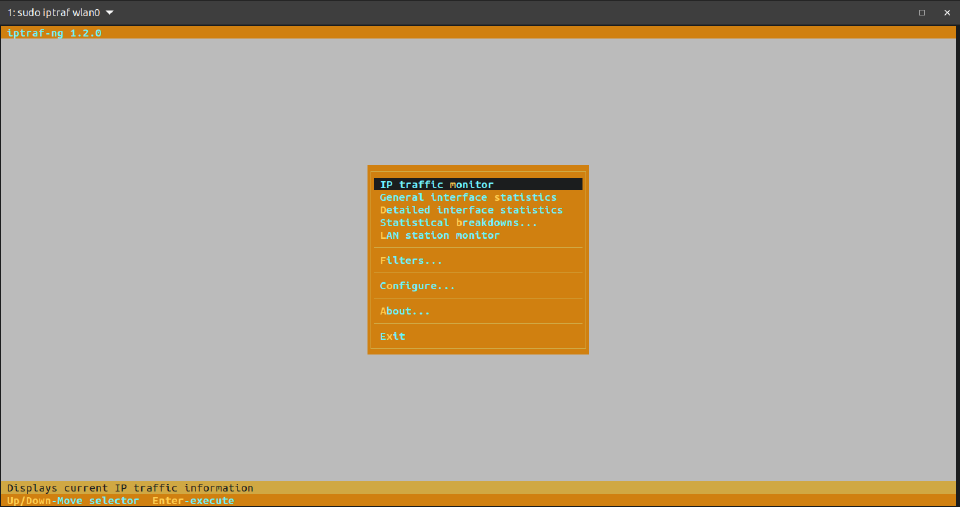960x507 pixels.
Task: Click Exit in the iptraf menu
Action: click(392, 337)
